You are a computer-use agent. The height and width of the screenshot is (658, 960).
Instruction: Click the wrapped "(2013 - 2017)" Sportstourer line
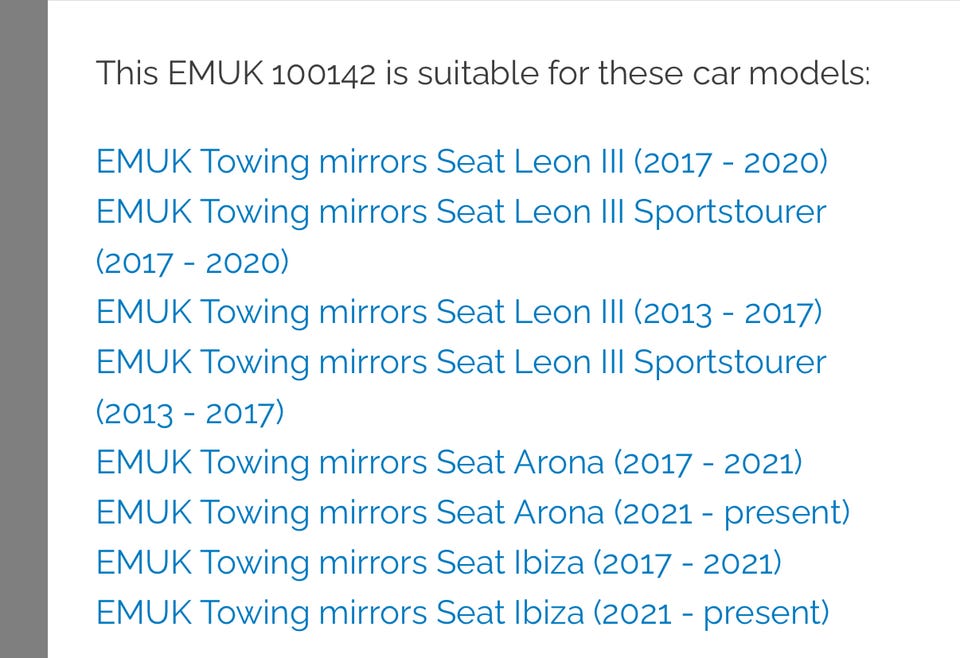tap(190, 412)
